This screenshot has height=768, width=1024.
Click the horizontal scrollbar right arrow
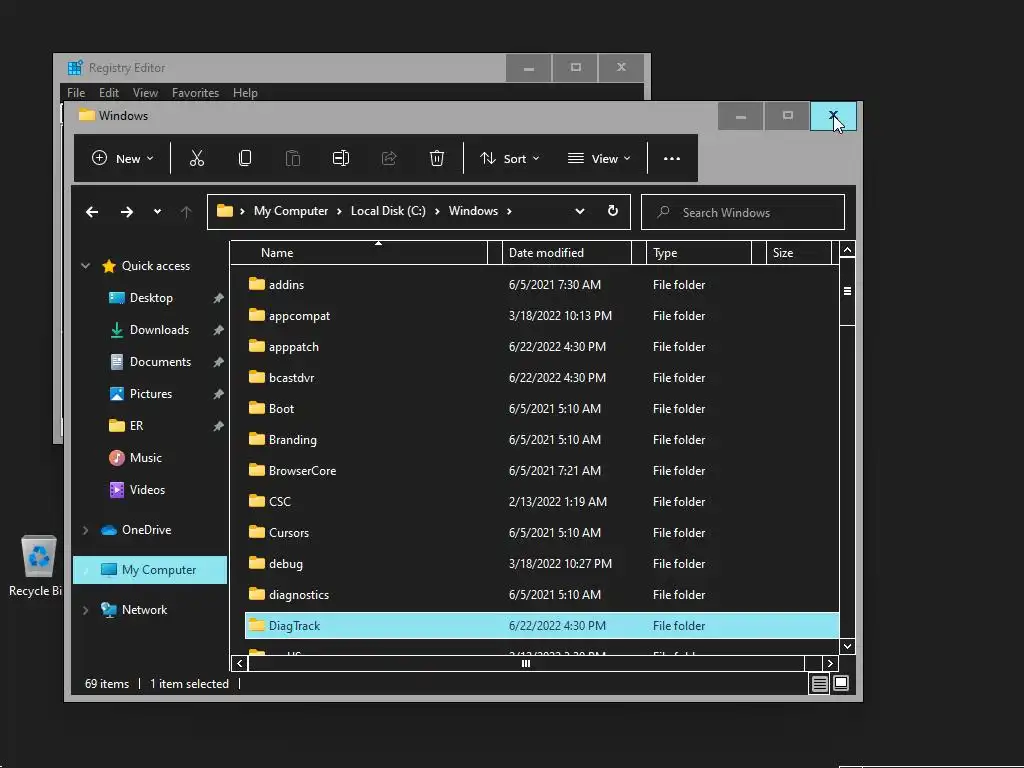pos(830,664)
